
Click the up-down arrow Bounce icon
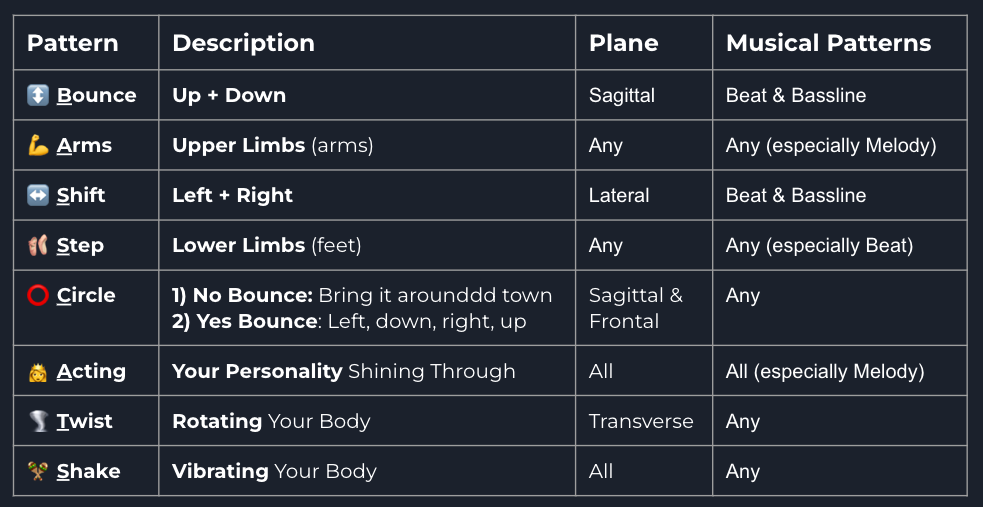[38, 96]
